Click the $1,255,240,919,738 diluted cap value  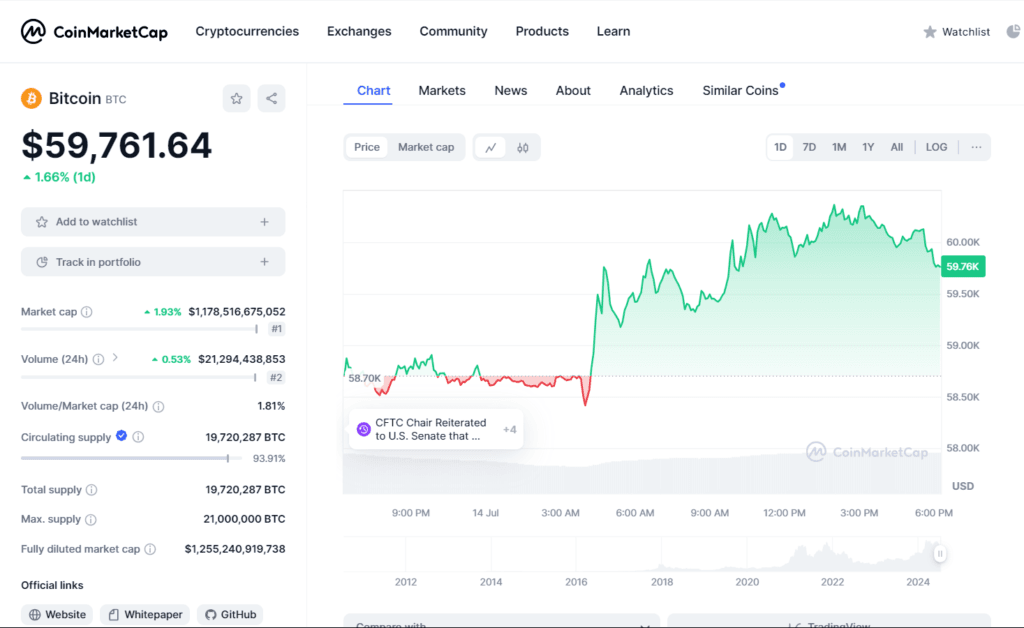[234, 549]
